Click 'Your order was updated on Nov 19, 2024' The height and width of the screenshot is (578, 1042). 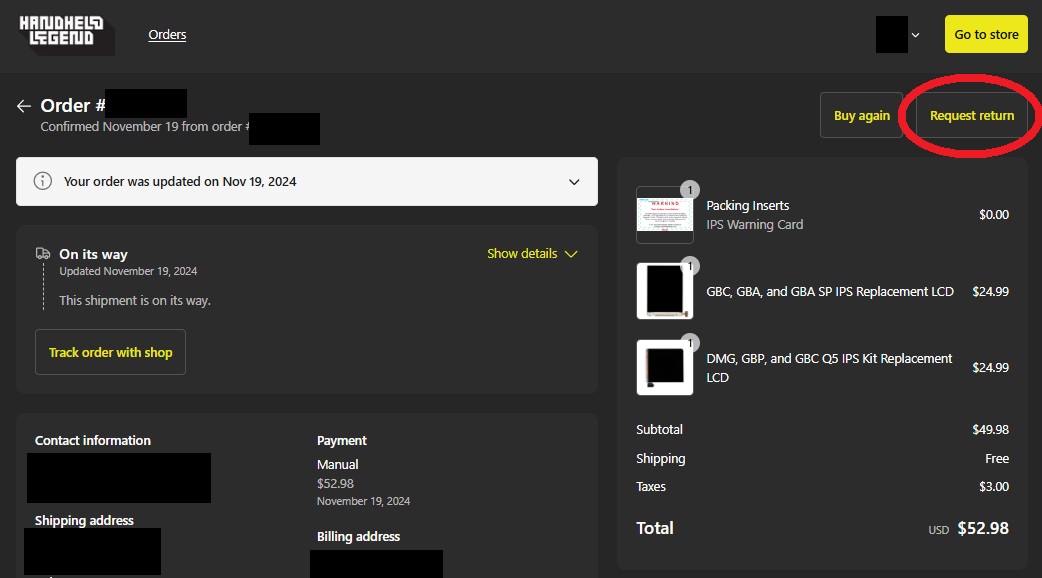pos(180,181)
